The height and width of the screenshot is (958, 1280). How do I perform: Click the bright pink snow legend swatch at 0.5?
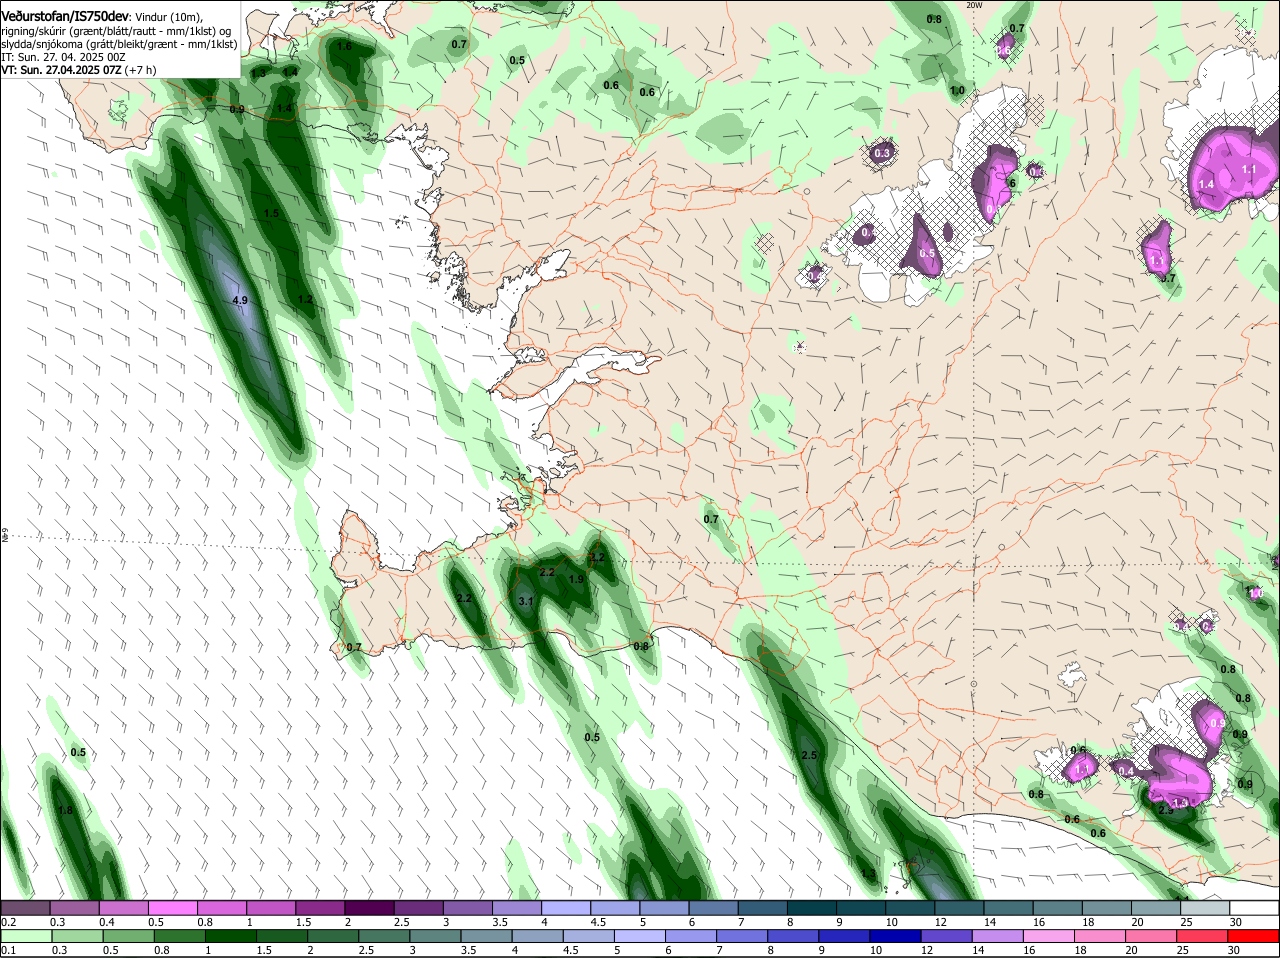pos(172,907)
